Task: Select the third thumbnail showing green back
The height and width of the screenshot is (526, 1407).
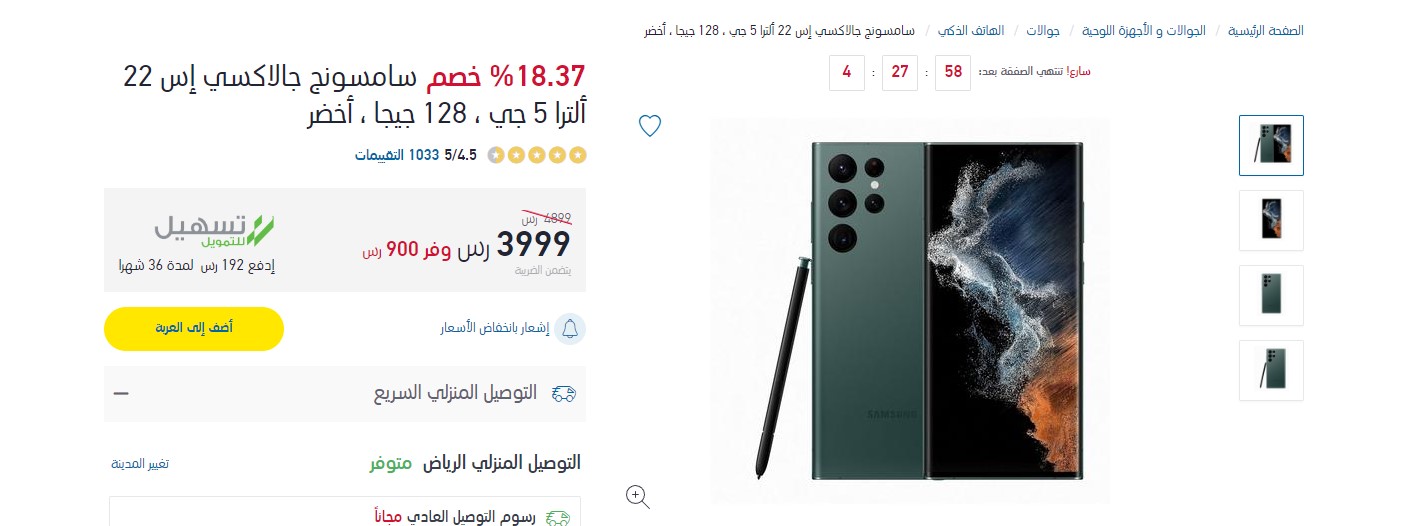Action: coord(1271,295)
